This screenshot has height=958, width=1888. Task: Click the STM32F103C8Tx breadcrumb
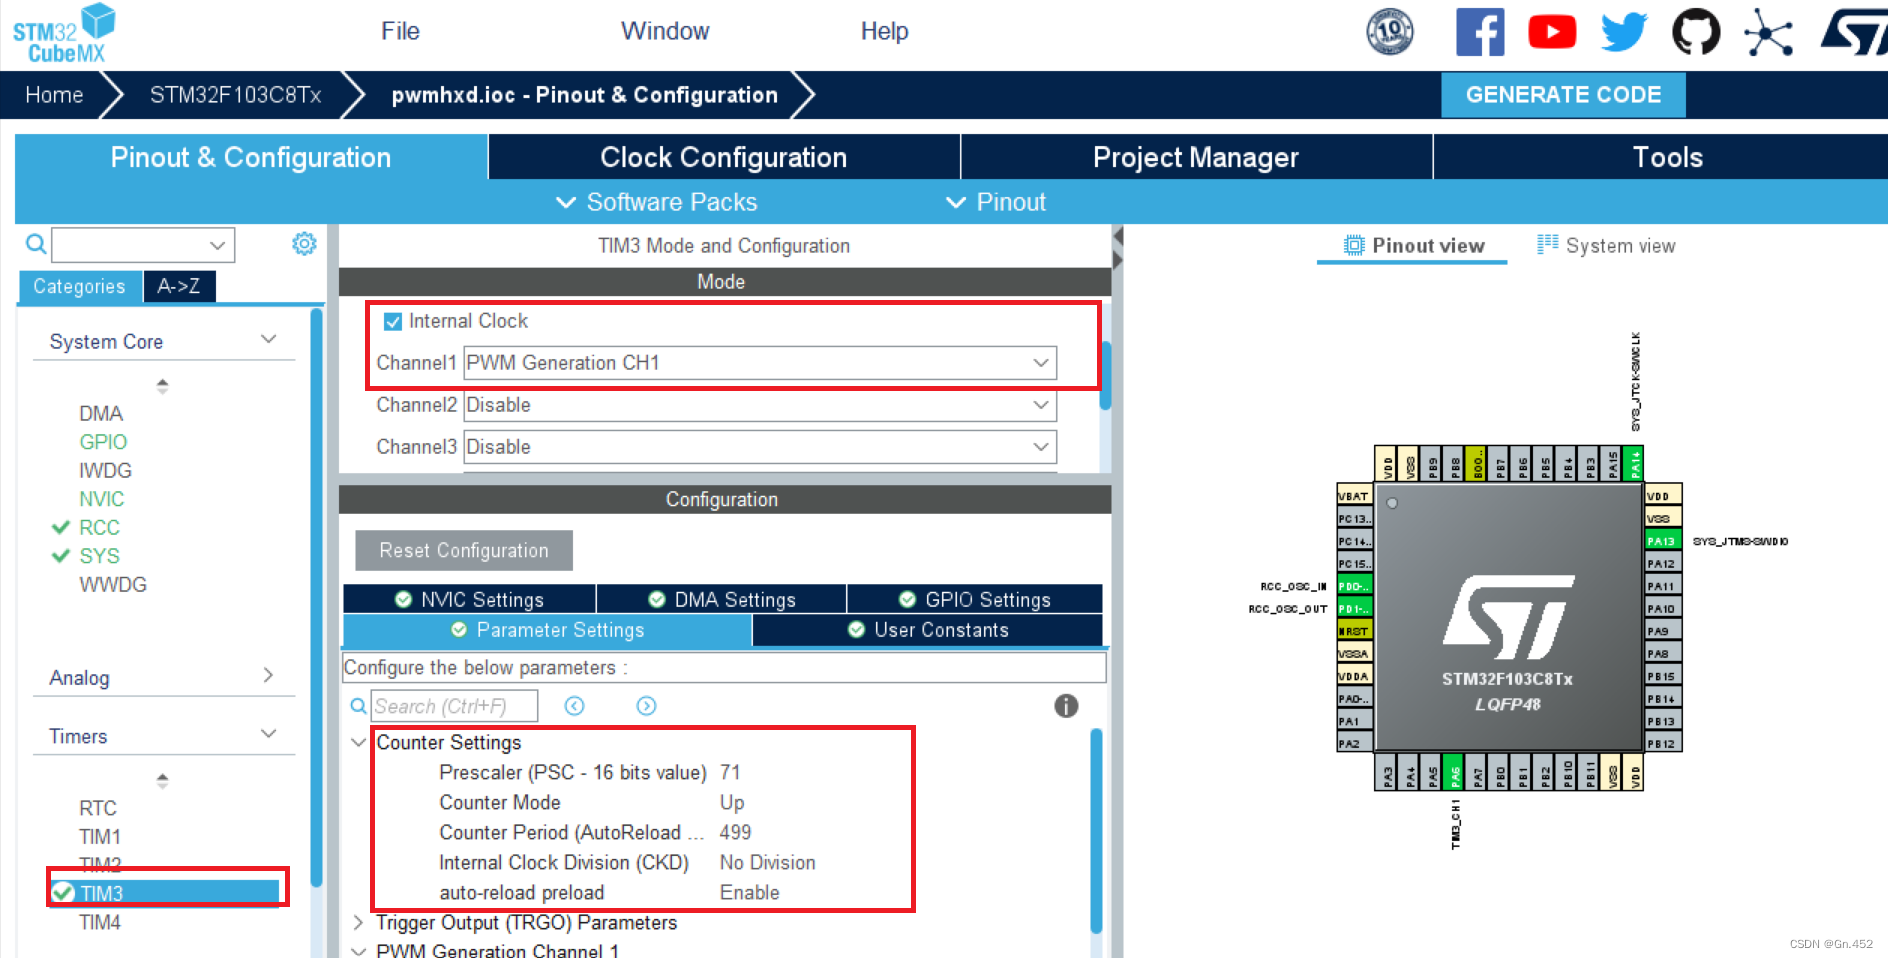(235, 95)
